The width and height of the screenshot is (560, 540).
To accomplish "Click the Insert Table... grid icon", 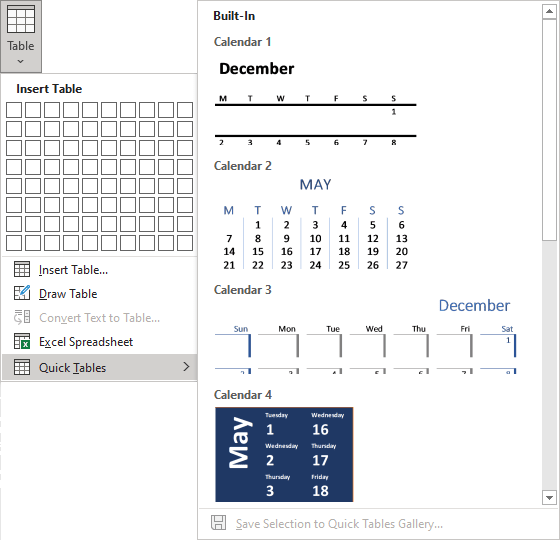I will (x=22, y=269).
